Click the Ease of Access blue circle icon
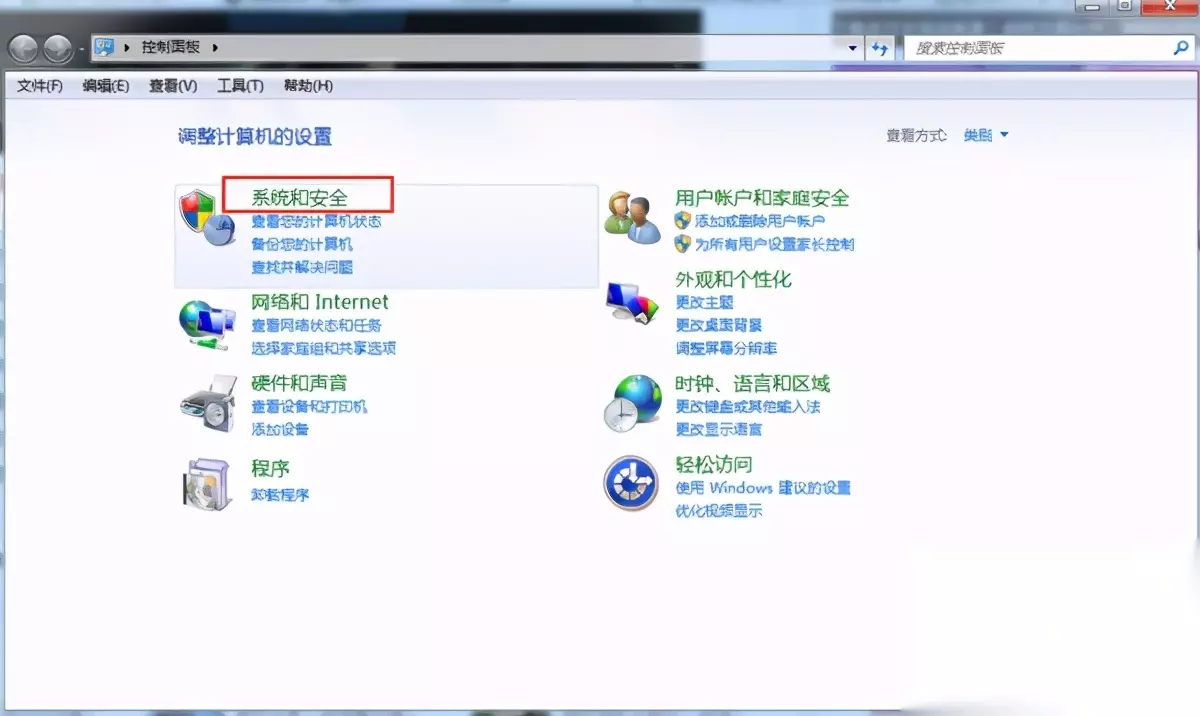The height and width of the screenshot is (716, 1200). coord(631,483)
